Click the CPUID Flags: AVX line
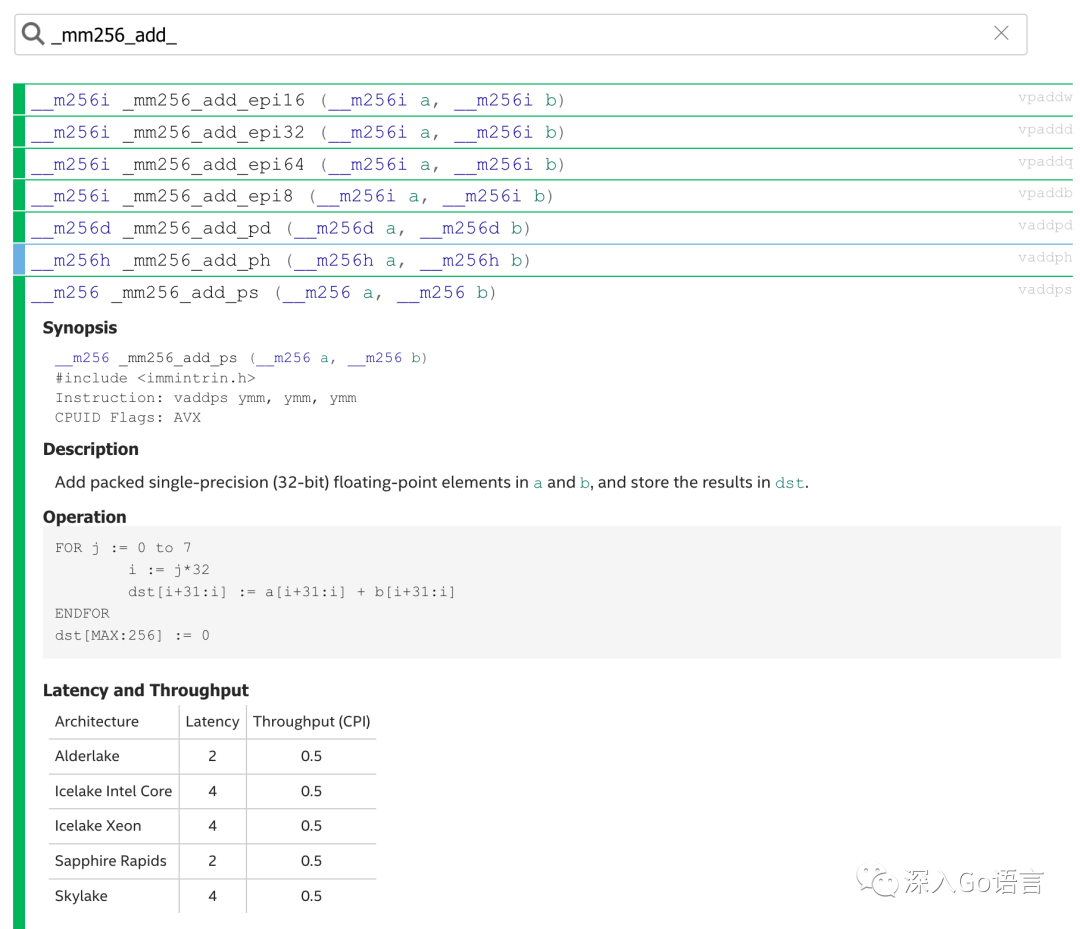This screenshot has height=929, width=1080. (x=128, y=417)
